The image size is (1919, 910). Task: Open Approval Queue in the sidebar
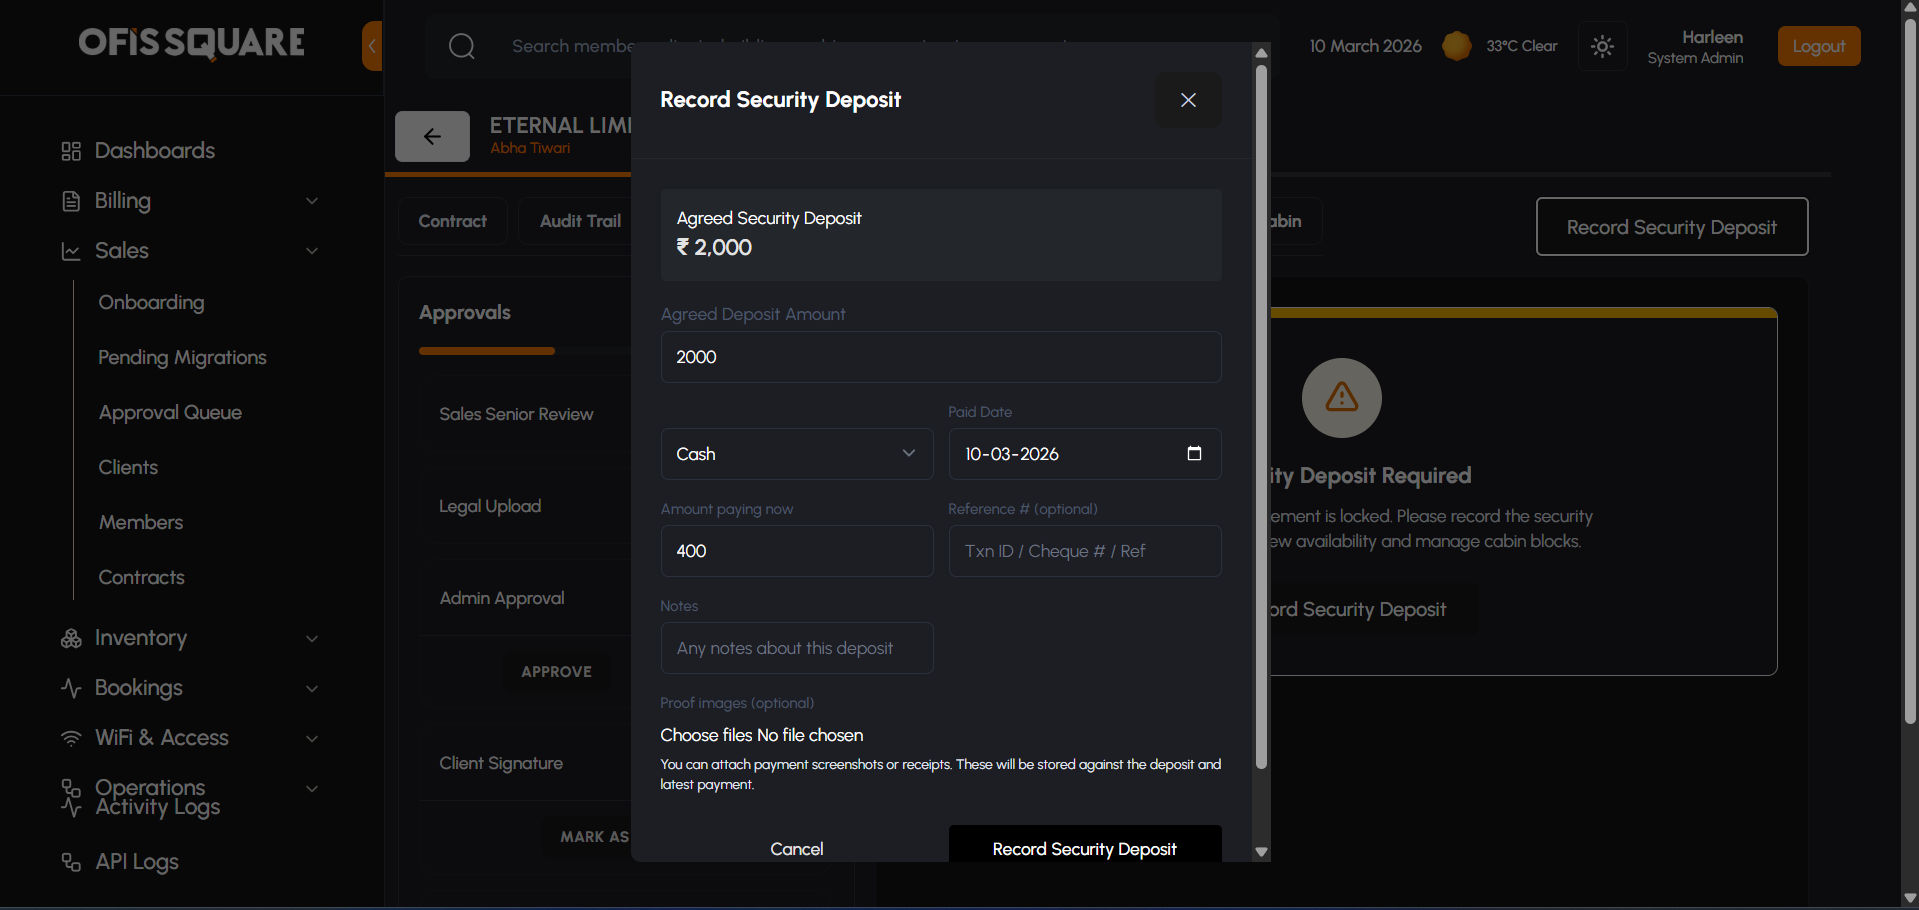coord(170,413)
